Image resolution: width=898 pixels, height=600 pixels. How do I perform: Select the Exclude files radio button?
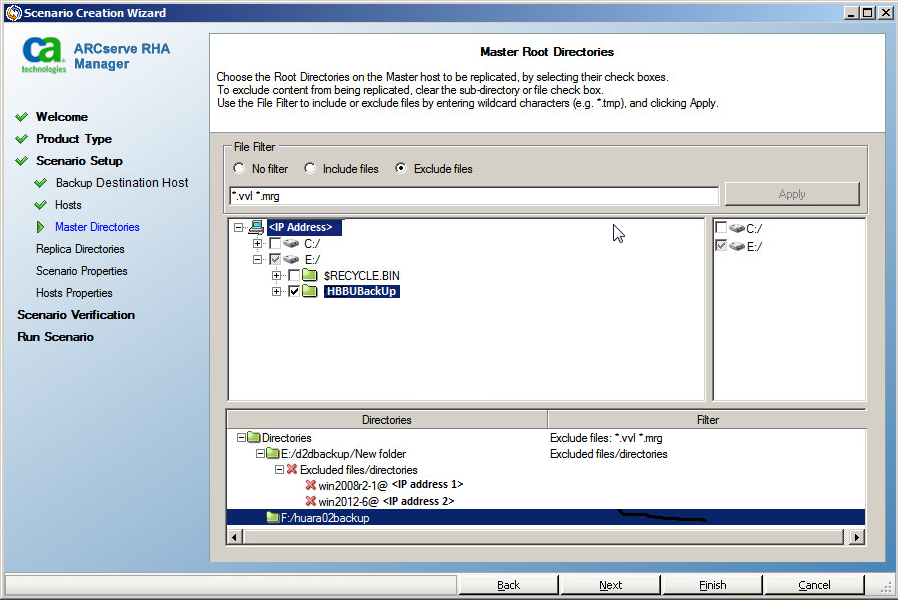pos(401,168)
